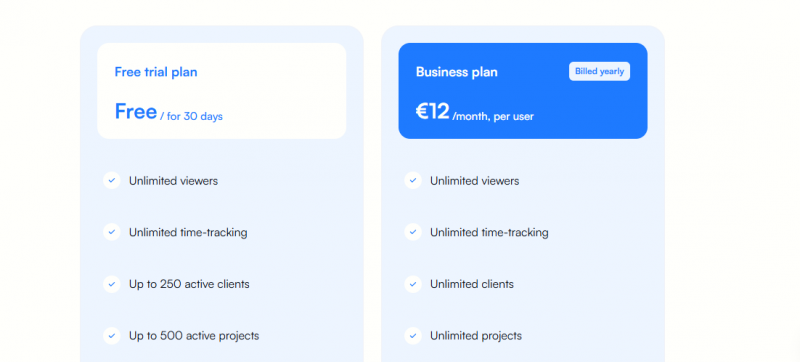800x362 pixels.
Task: Select the Free trial plan heading
Action: click(156, 72)
